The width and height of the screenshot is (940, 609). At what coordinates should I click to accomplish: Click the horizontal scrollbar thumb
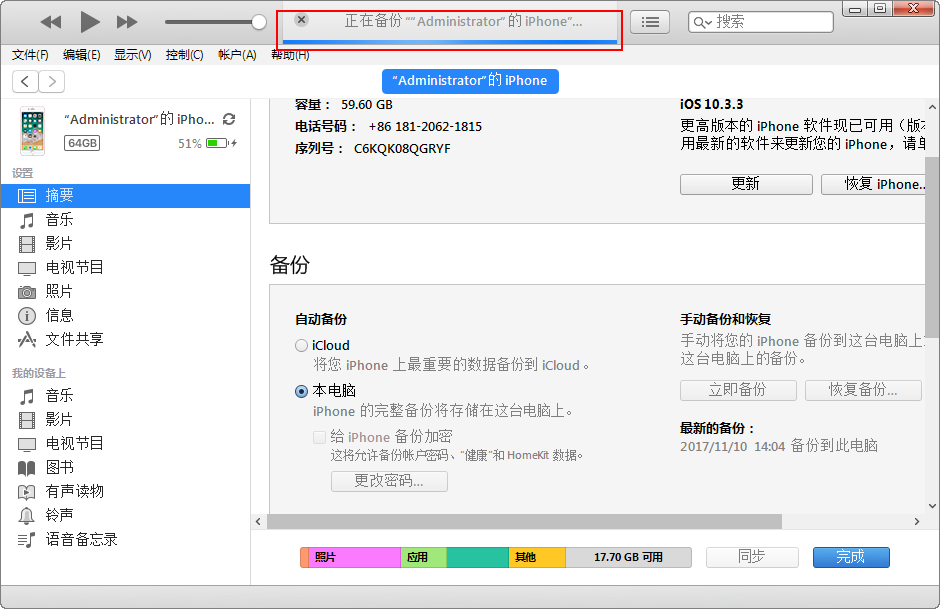(x=525, y=521)
